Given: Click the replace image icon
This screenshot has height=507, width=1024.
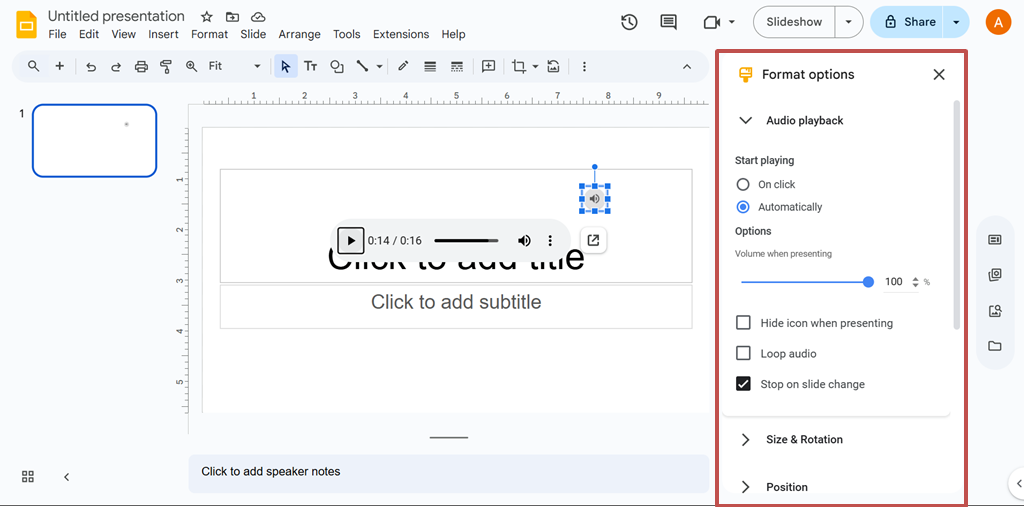Looking at the screenshot, I should point(553,66).
